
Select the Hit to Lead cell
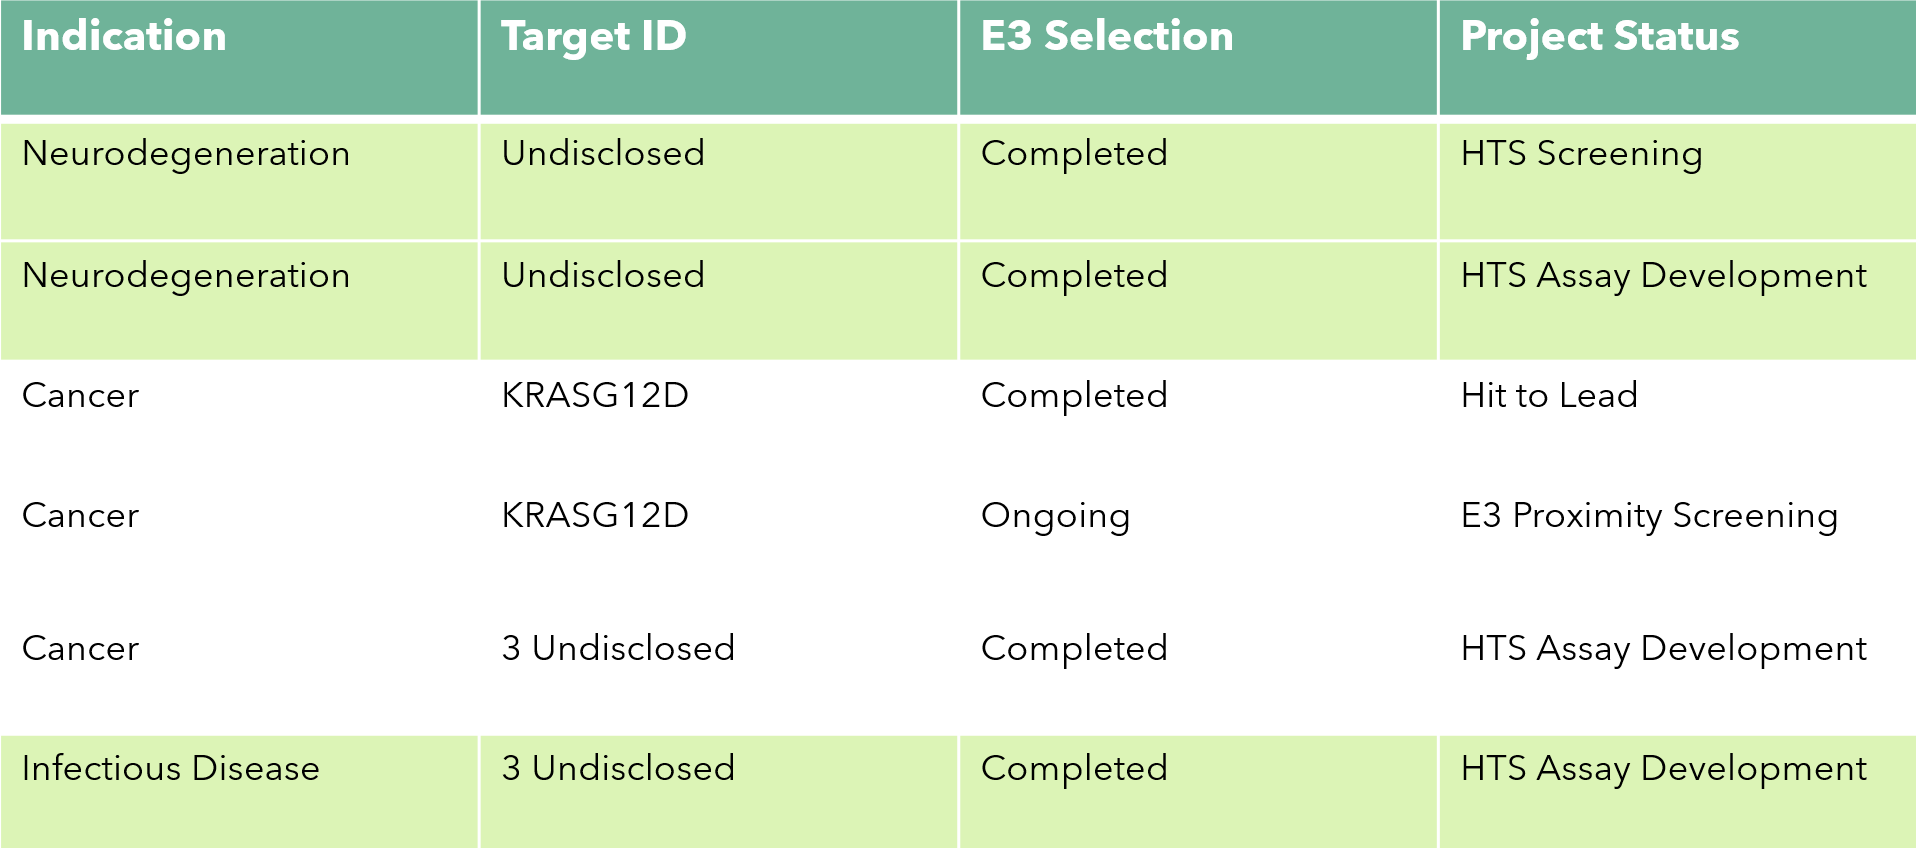point(1549,395)
